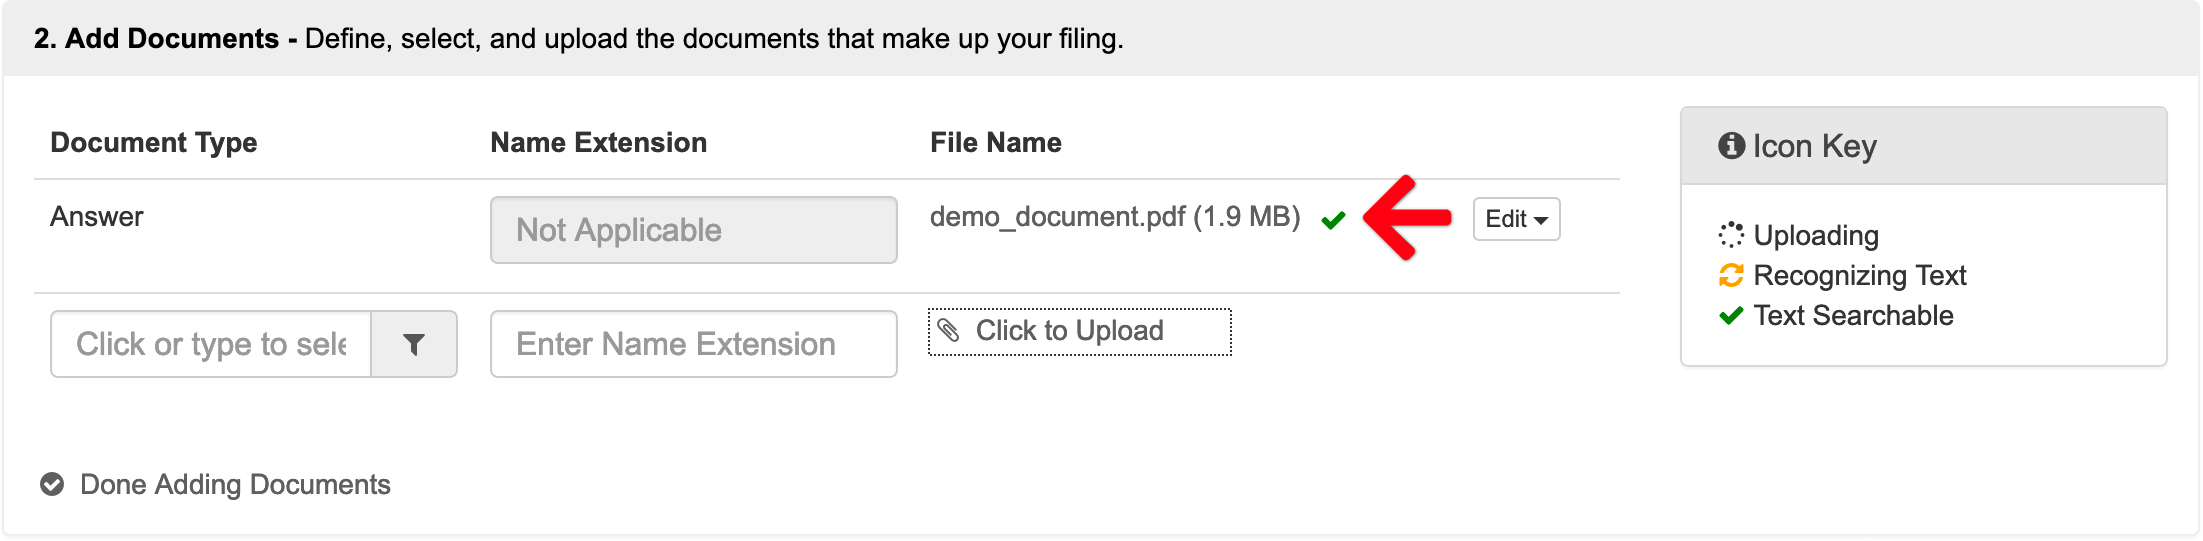The width and height of the screenshot is (2203, 541).
Task: Click the Answer document type cell
Action: coord(97,217)
